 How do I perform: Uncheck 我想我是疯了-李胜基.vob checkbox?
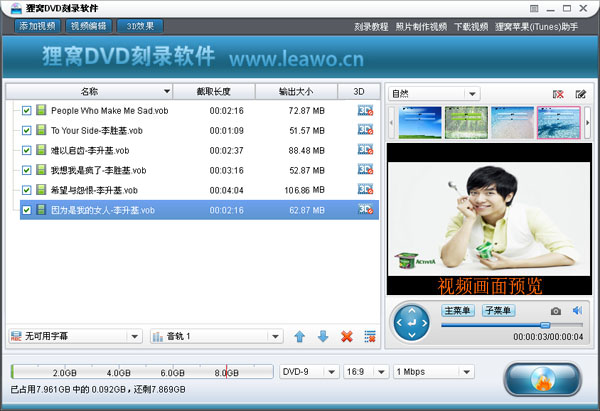pos(26,170)
